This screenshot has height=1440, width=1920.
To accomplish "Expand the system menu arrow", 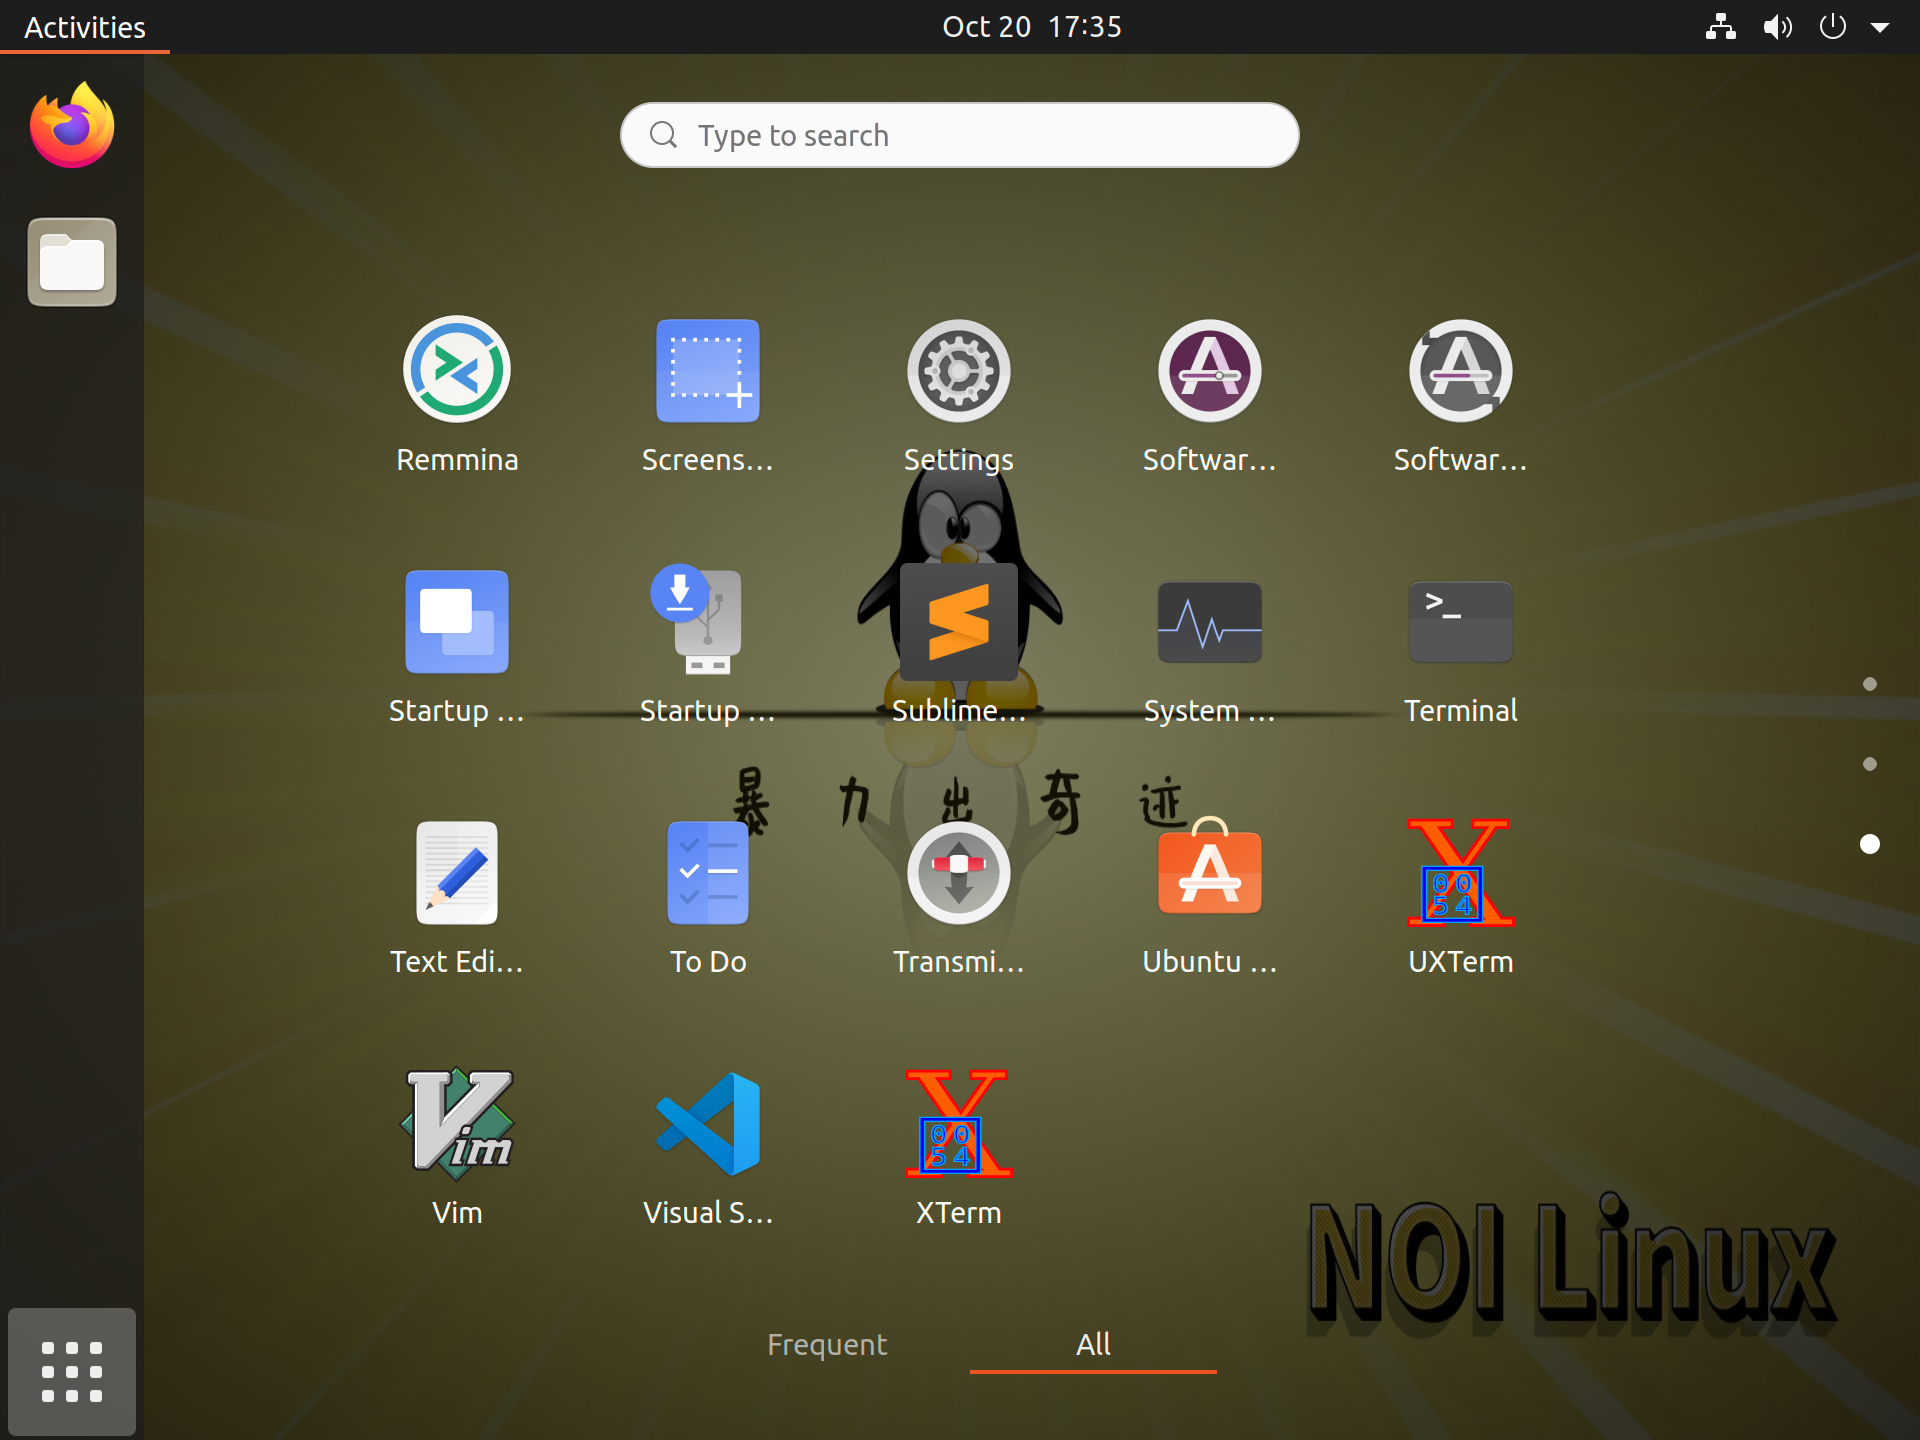I will pos(1880,28).
